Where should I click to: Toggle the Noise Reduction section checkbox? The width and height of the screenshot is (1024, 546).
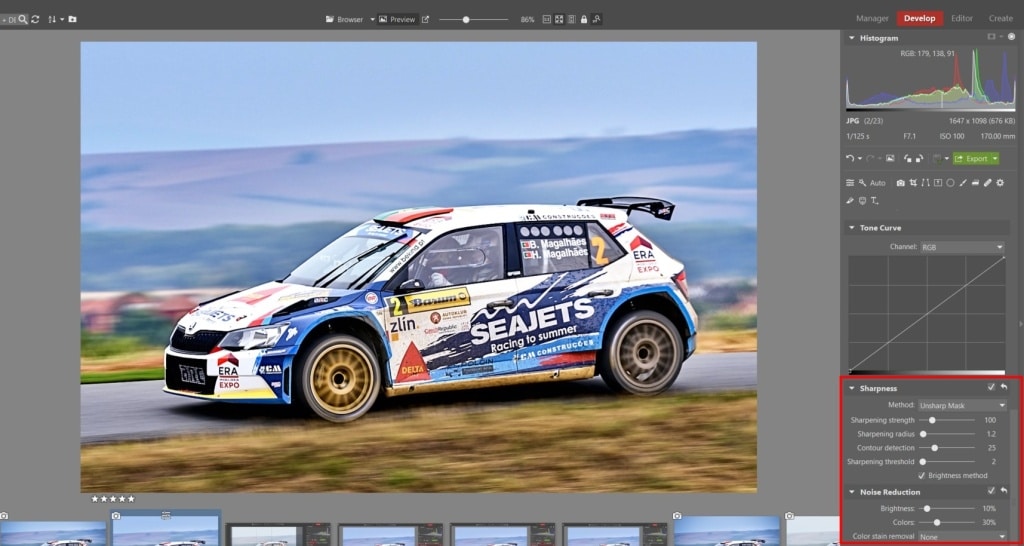(x=991, y=490)
